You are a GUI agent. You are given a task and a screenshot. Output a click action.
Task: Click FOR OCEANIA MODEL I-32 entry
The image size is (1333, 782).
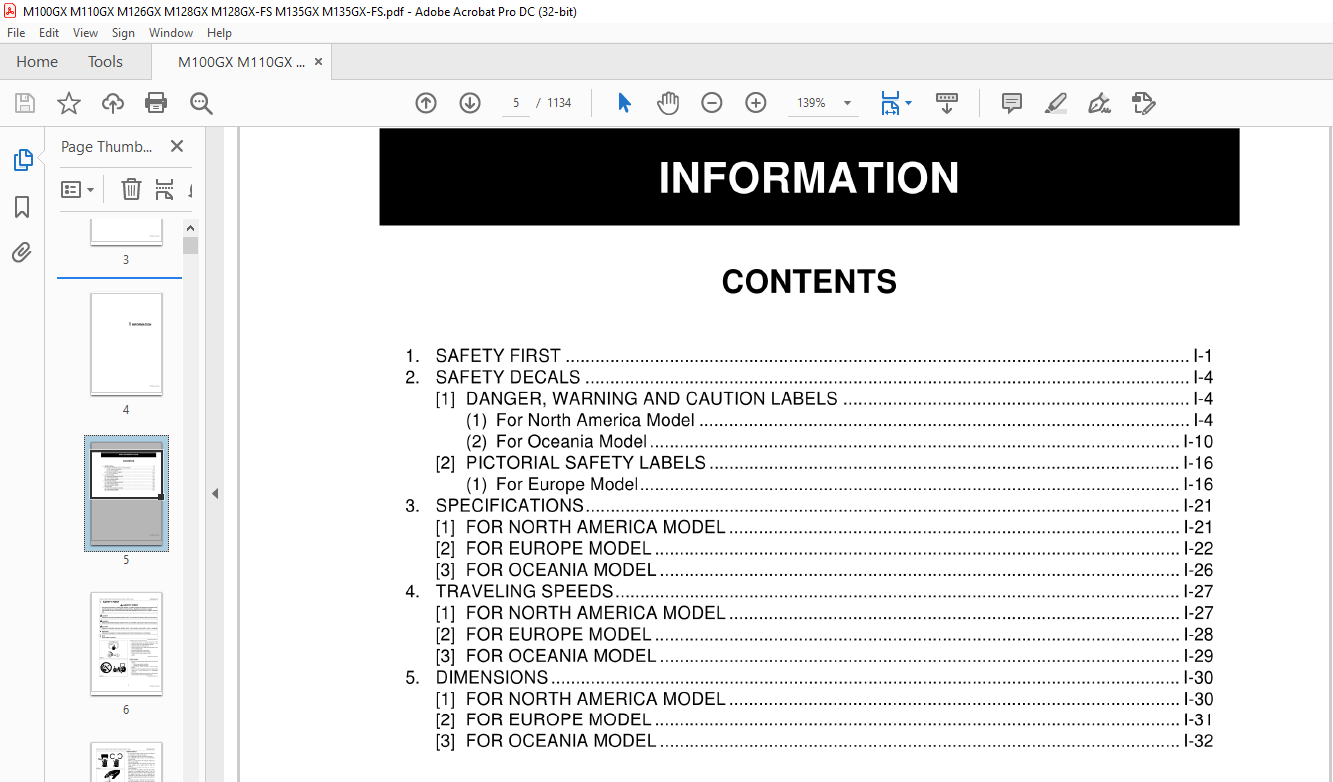[x=824, y=742]
